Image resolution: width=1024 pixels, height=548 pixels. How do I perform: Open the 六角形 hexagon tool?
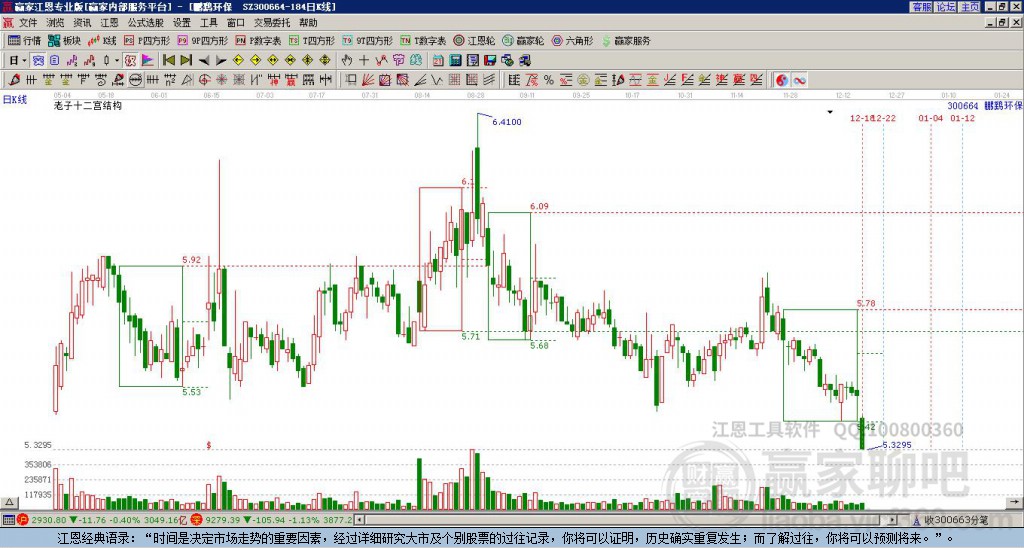573,40
